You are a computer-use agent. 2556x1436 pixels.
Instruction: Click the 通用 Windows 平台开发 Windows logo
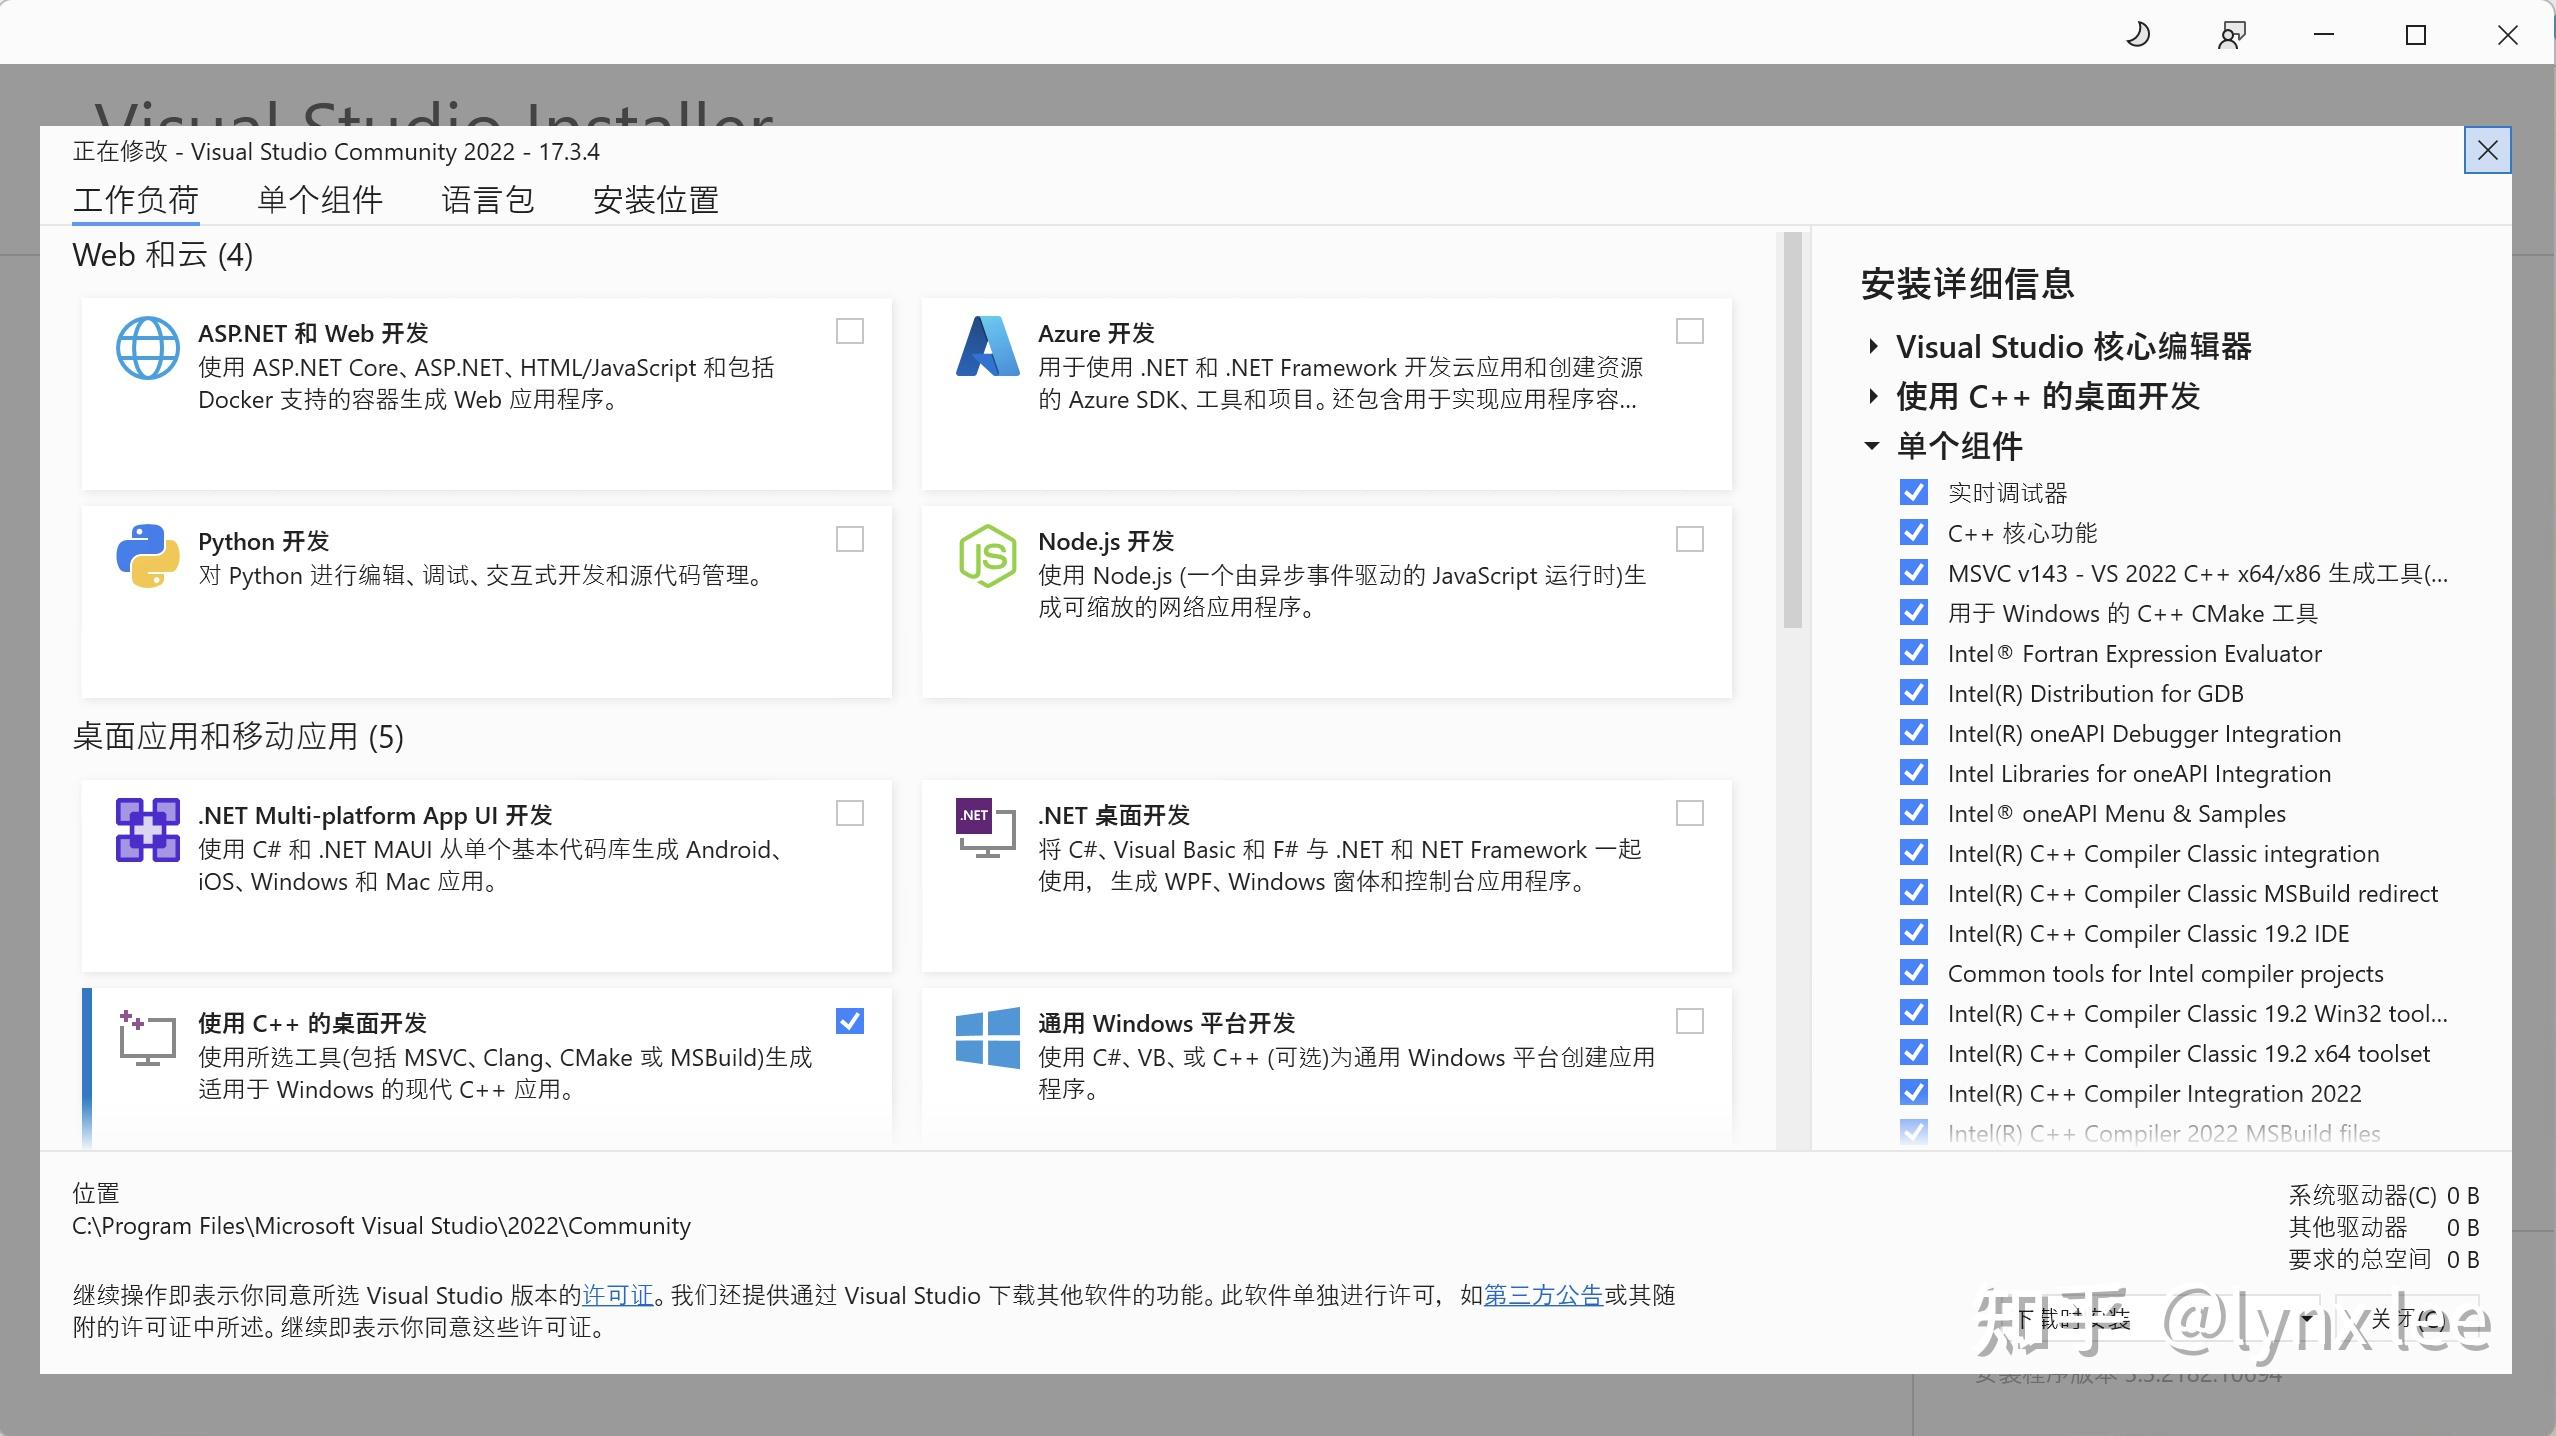(x=987, y=1037)
